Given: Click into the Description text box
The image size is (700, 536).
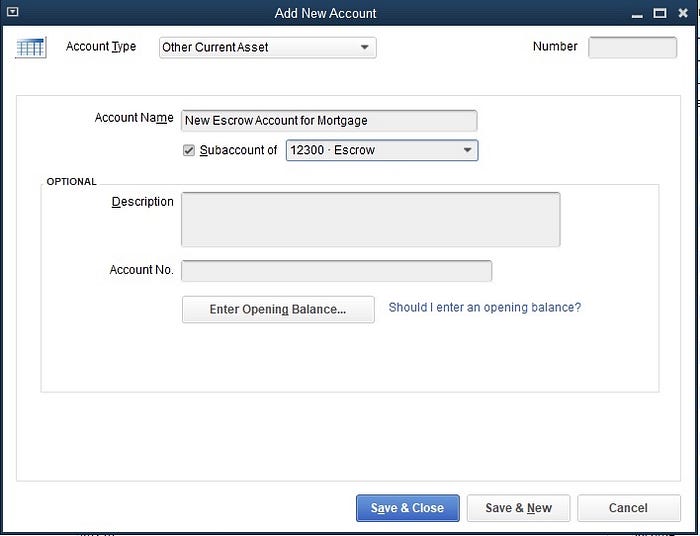Looking at the screenshot, I should [371, 219].
